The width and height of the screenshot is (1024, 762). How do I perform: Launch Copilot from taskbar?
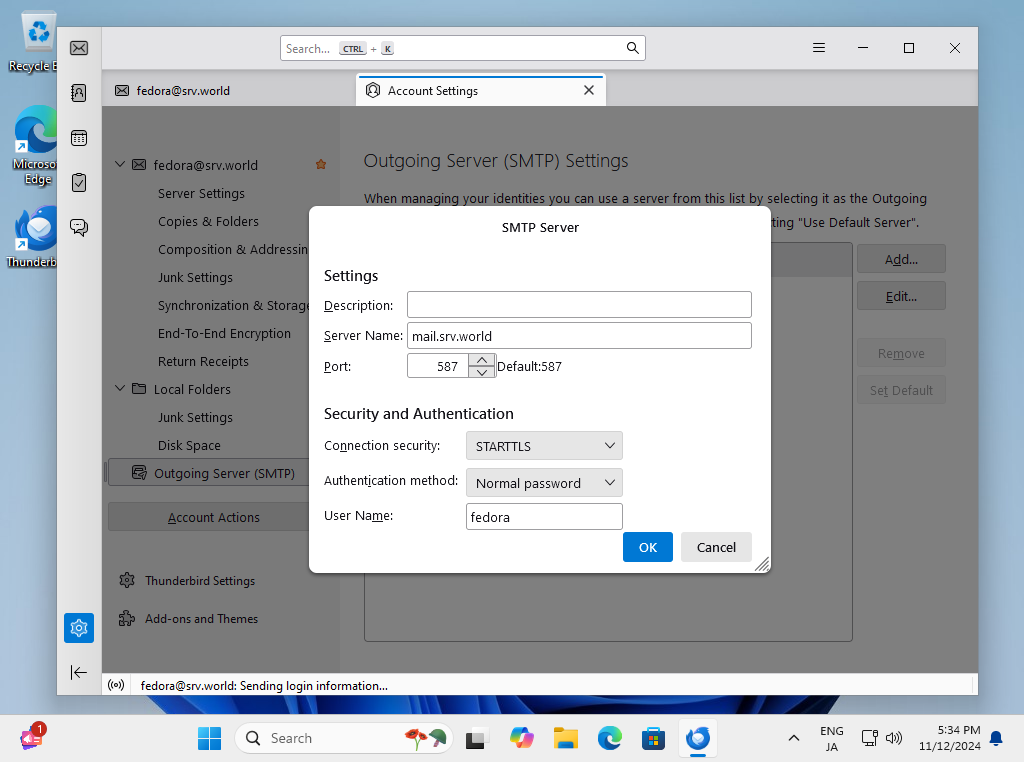click(x=521, y=738)
